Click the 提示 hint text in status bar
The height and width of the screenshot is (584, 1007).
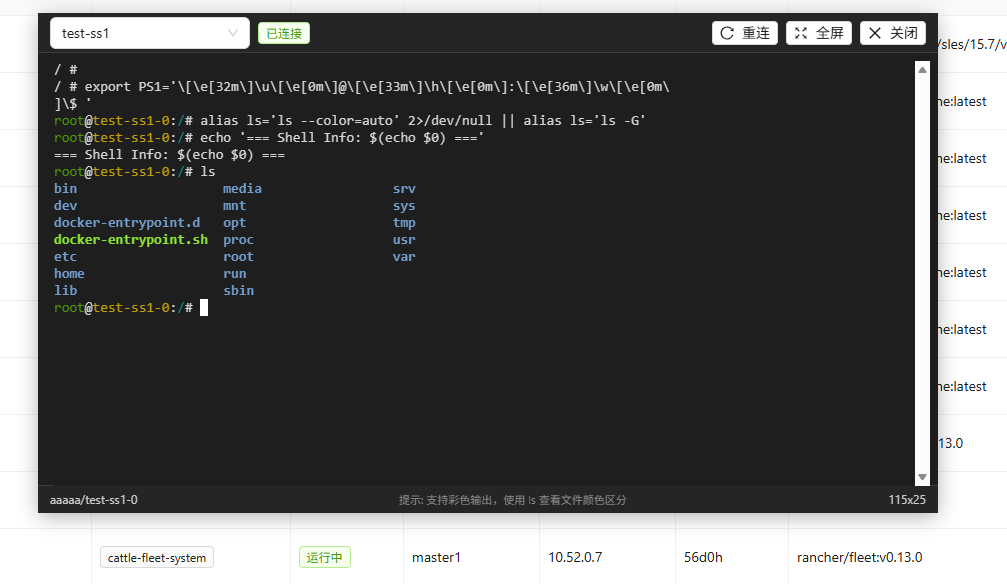click(x=512, y=499)
